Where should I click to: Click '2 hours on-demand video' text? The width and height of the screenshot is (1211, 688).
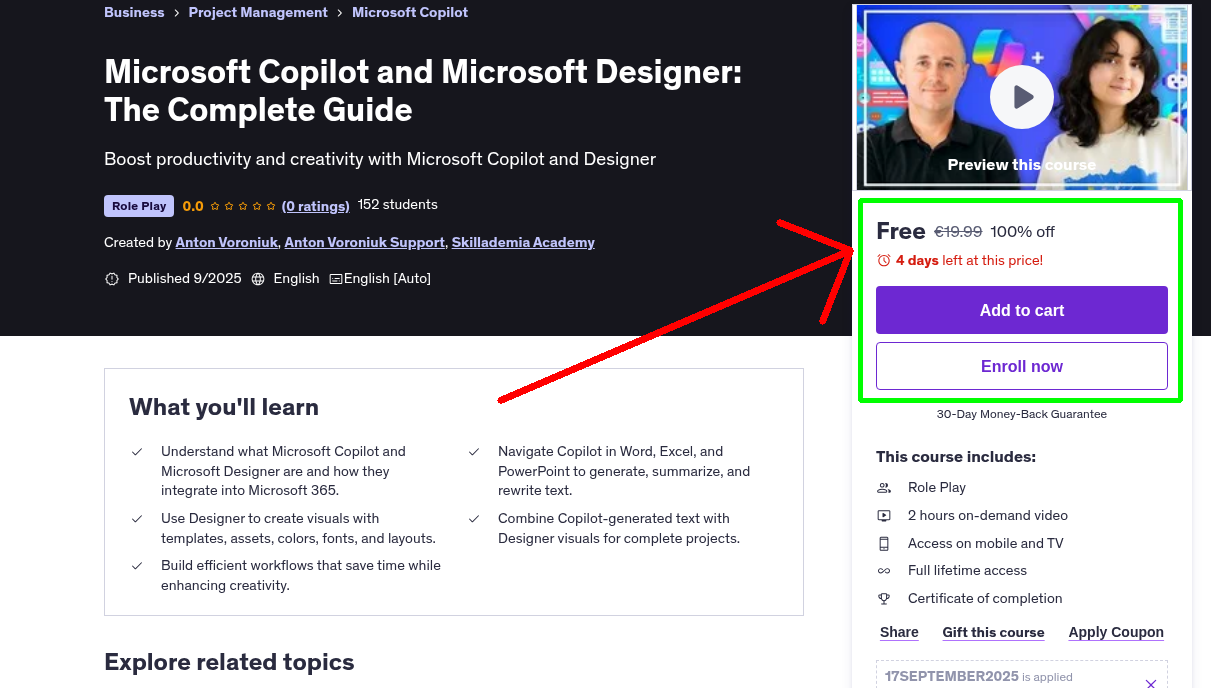point(988,516)
